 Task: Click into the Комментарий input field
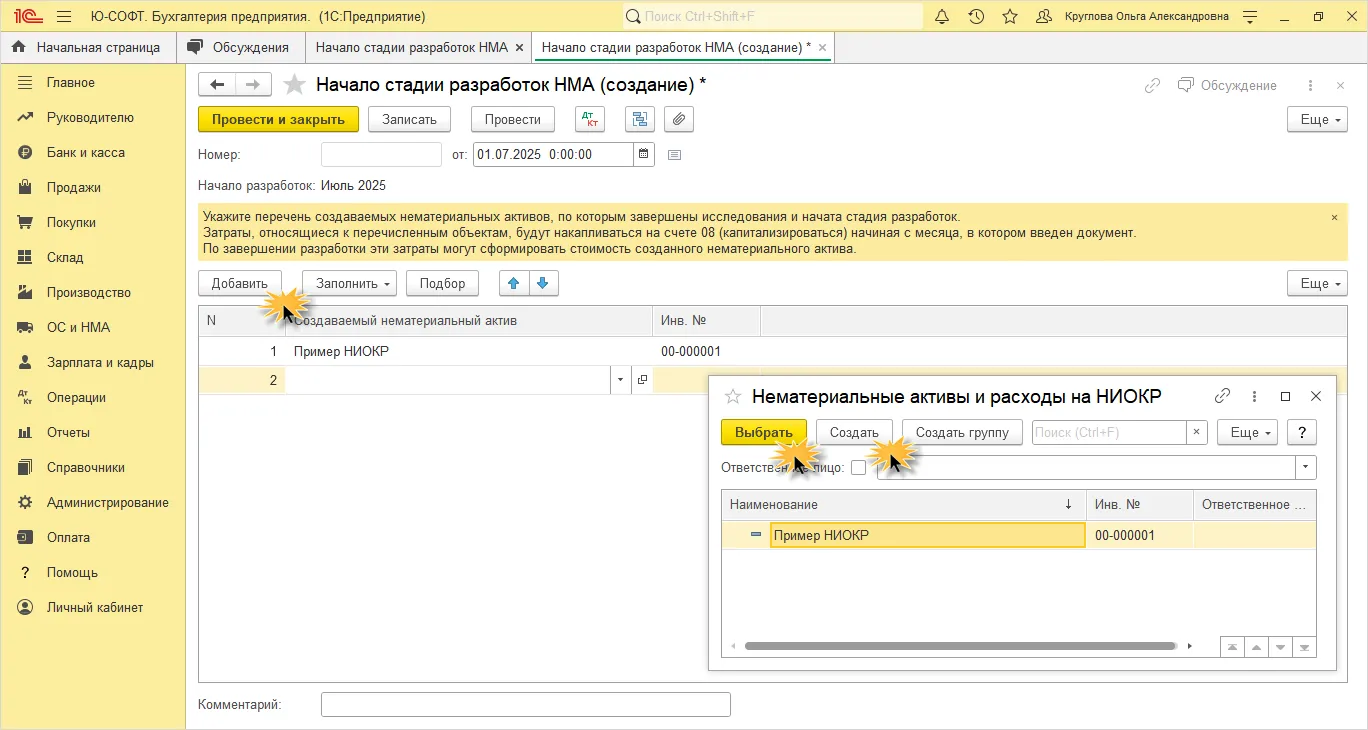526,704
